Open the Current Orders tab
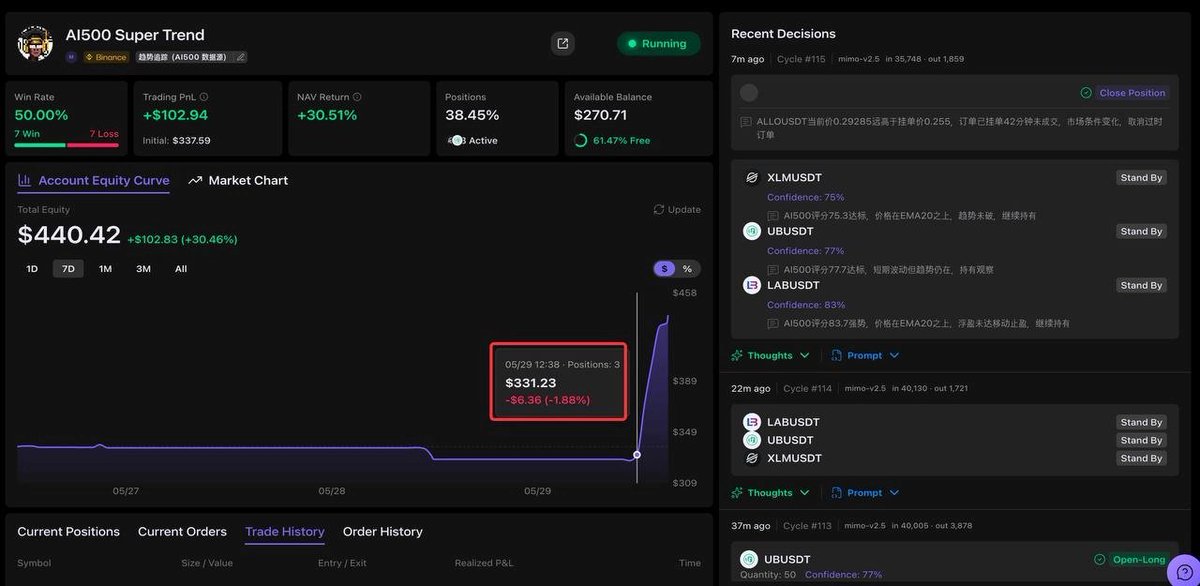Image resolution: width=1200 pixels, height=586 pixels. (x=182, y=532)
